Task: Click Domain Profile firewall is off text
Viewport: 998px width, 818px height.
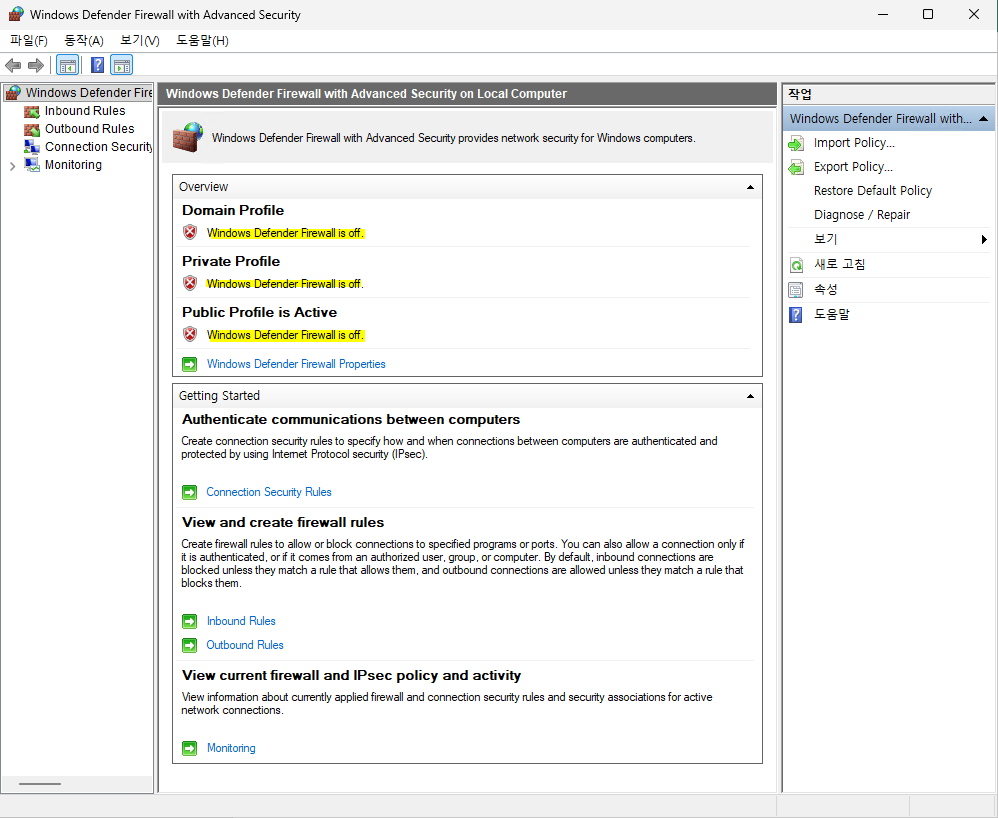Action: pyautogui.click(x=285, y=233)
